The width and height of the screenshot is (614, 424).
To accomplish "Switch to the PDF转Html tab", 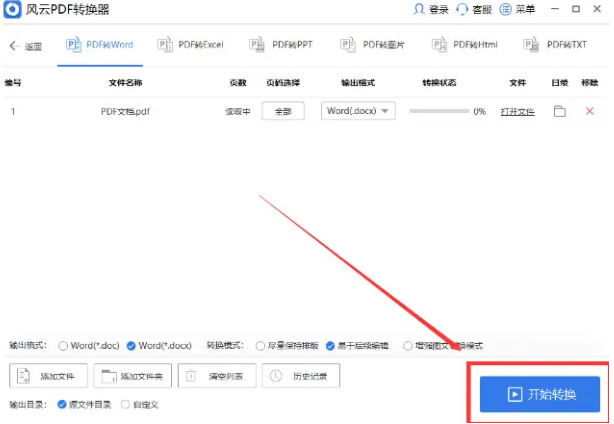I will [464, 45].
